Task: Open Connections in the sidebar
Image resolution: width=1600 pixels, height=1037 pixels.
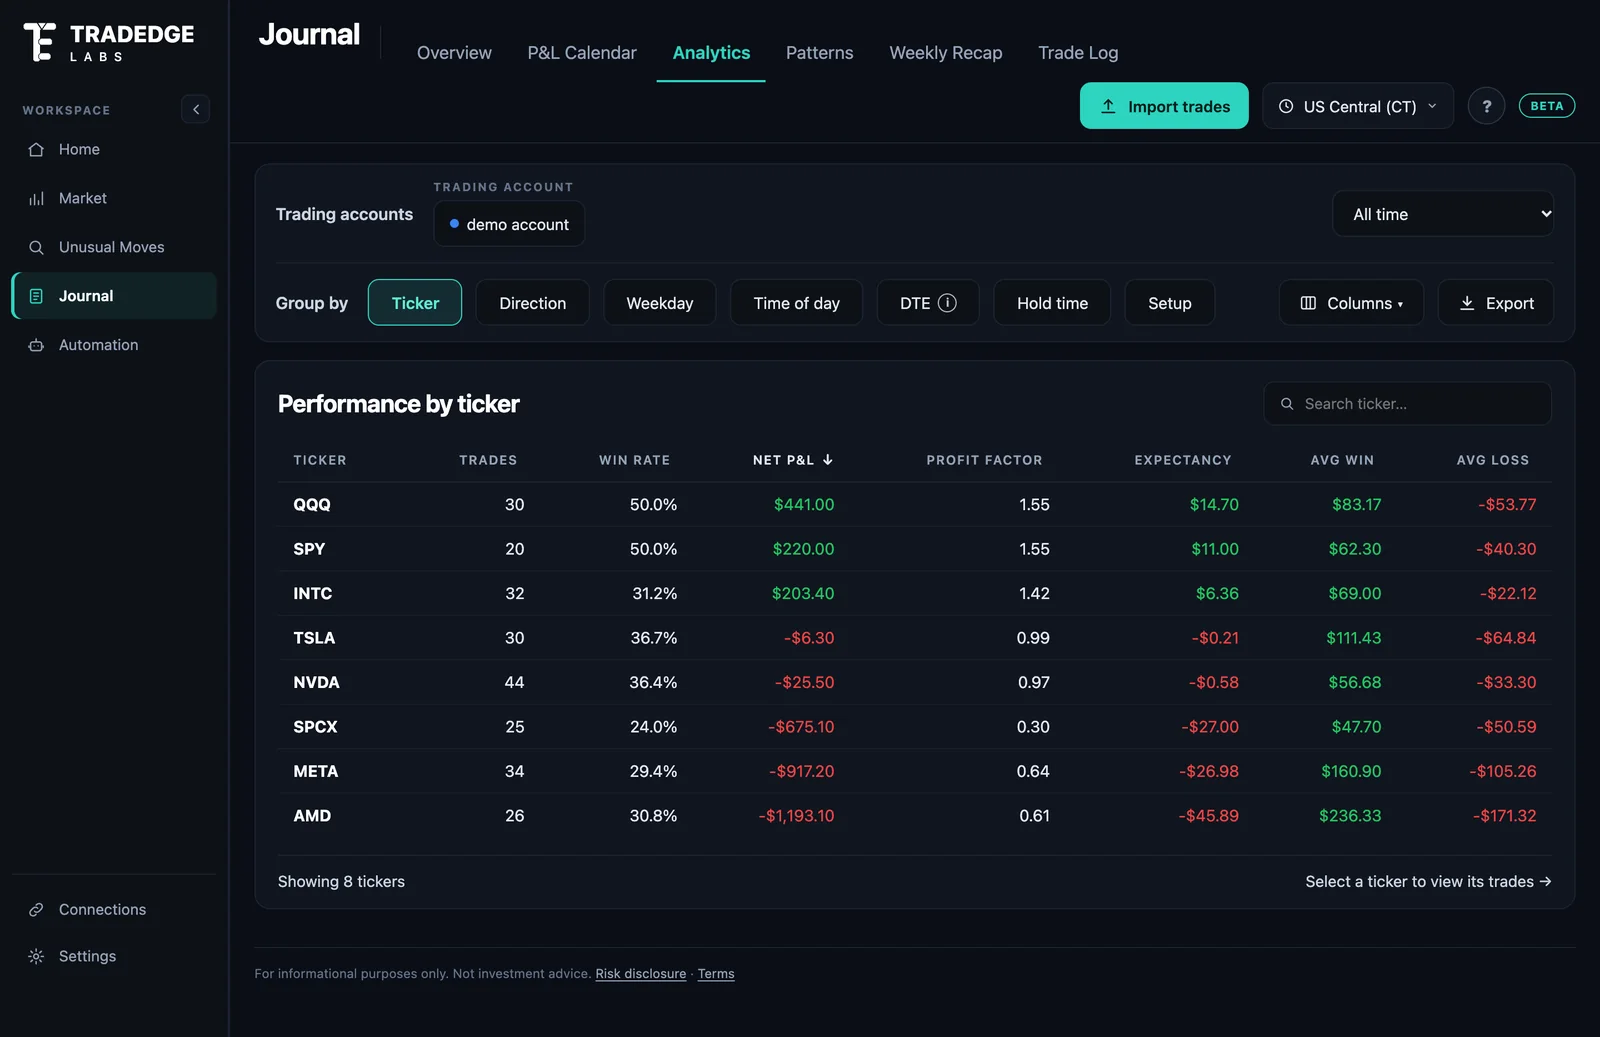Action: click(114, 909)
